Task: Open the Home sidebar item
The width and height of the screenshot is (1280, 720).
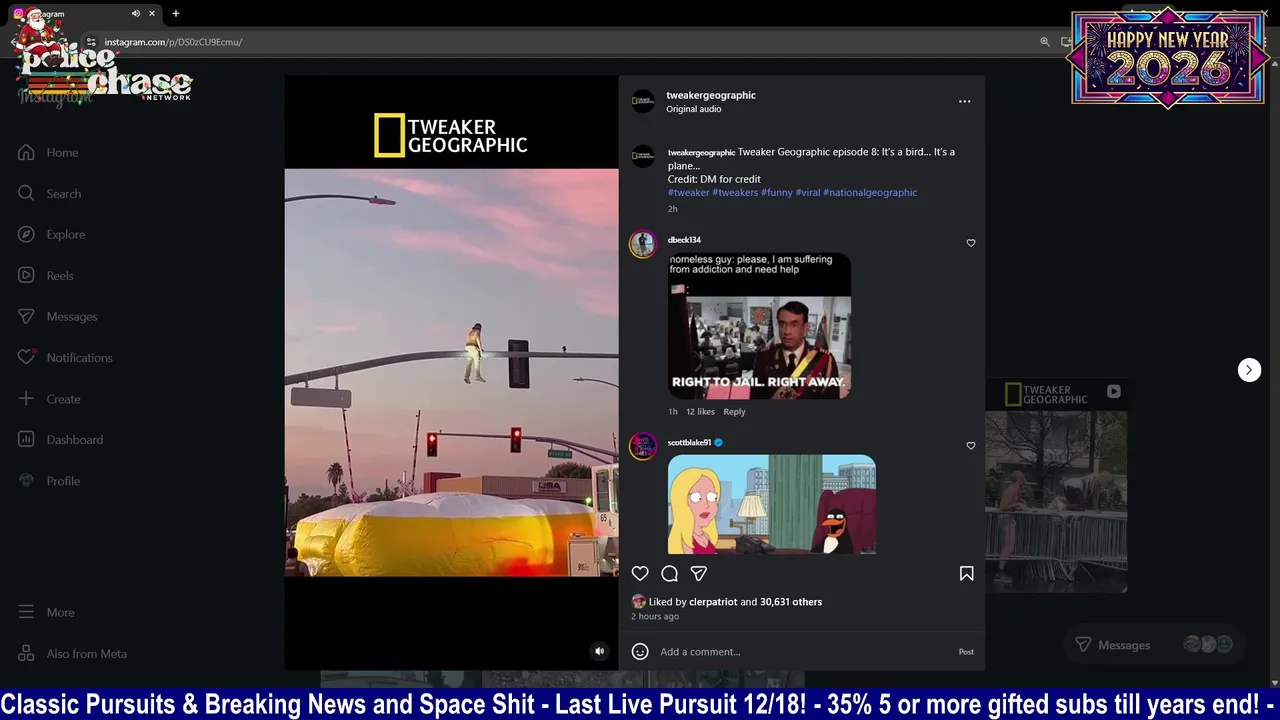Action: point(48,152)
